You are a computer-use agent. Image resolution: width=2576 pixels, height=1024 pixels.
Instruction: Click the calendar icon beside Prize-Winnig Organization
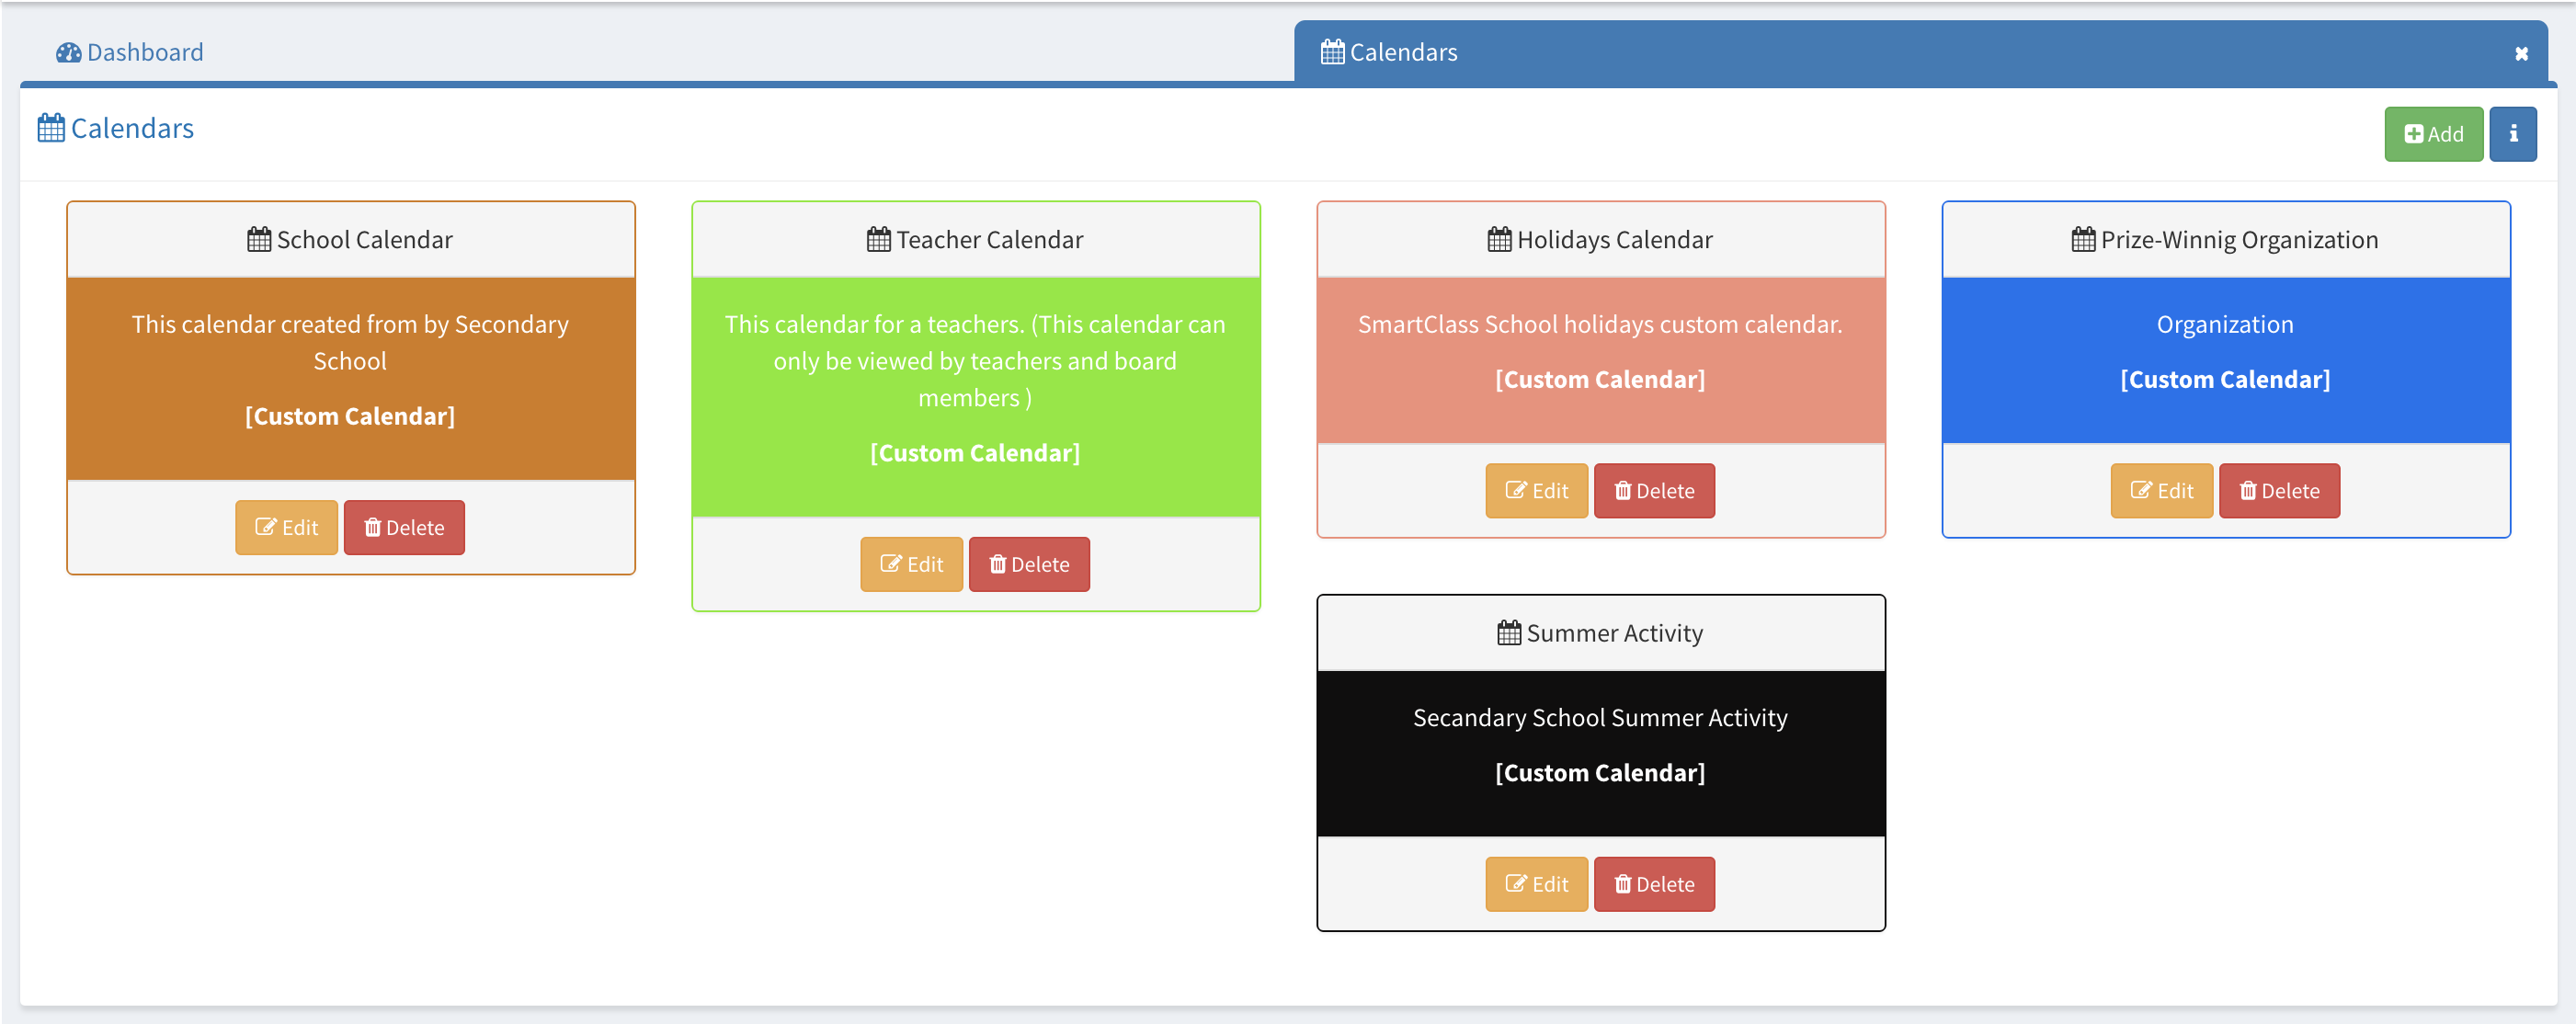[x=2083, y=240]
